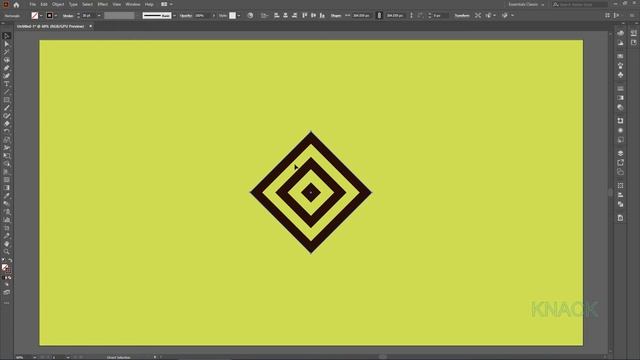The image size is (640, 360).
Task: Click the Shape label link
Action: (x=336, y=16)
